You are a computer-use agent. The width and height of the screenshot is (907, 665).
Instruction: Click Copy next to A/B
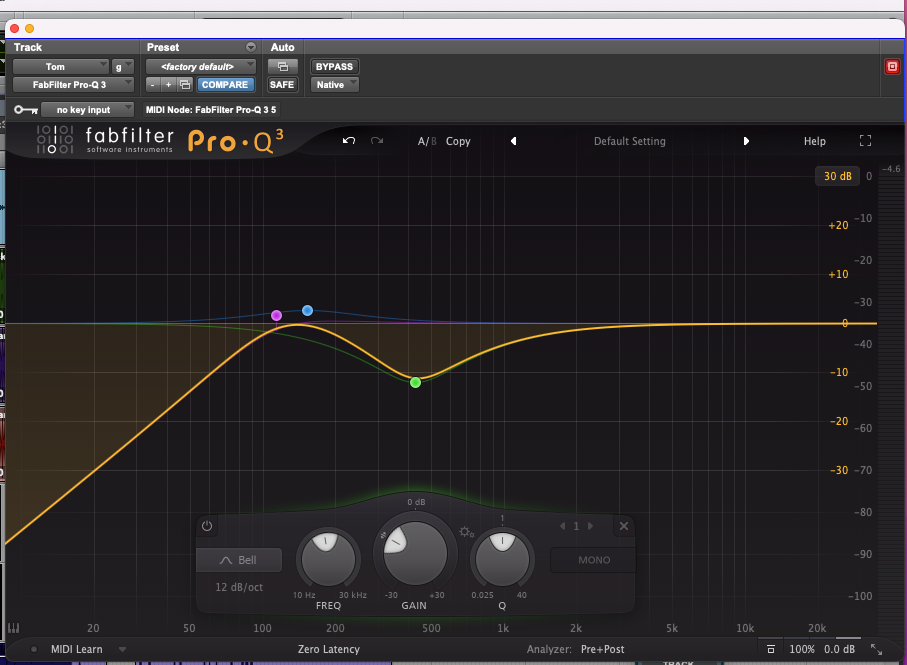pyautogui.click(x=458, y=141)
